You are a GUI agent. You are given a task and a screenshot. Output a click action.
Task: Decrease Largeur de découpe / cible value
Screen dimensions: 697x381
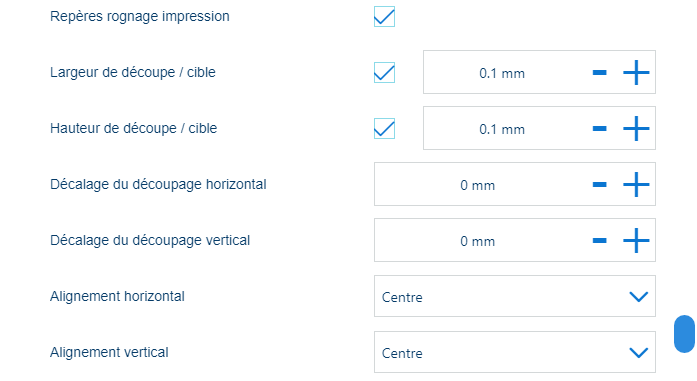(x=600, y=72)
